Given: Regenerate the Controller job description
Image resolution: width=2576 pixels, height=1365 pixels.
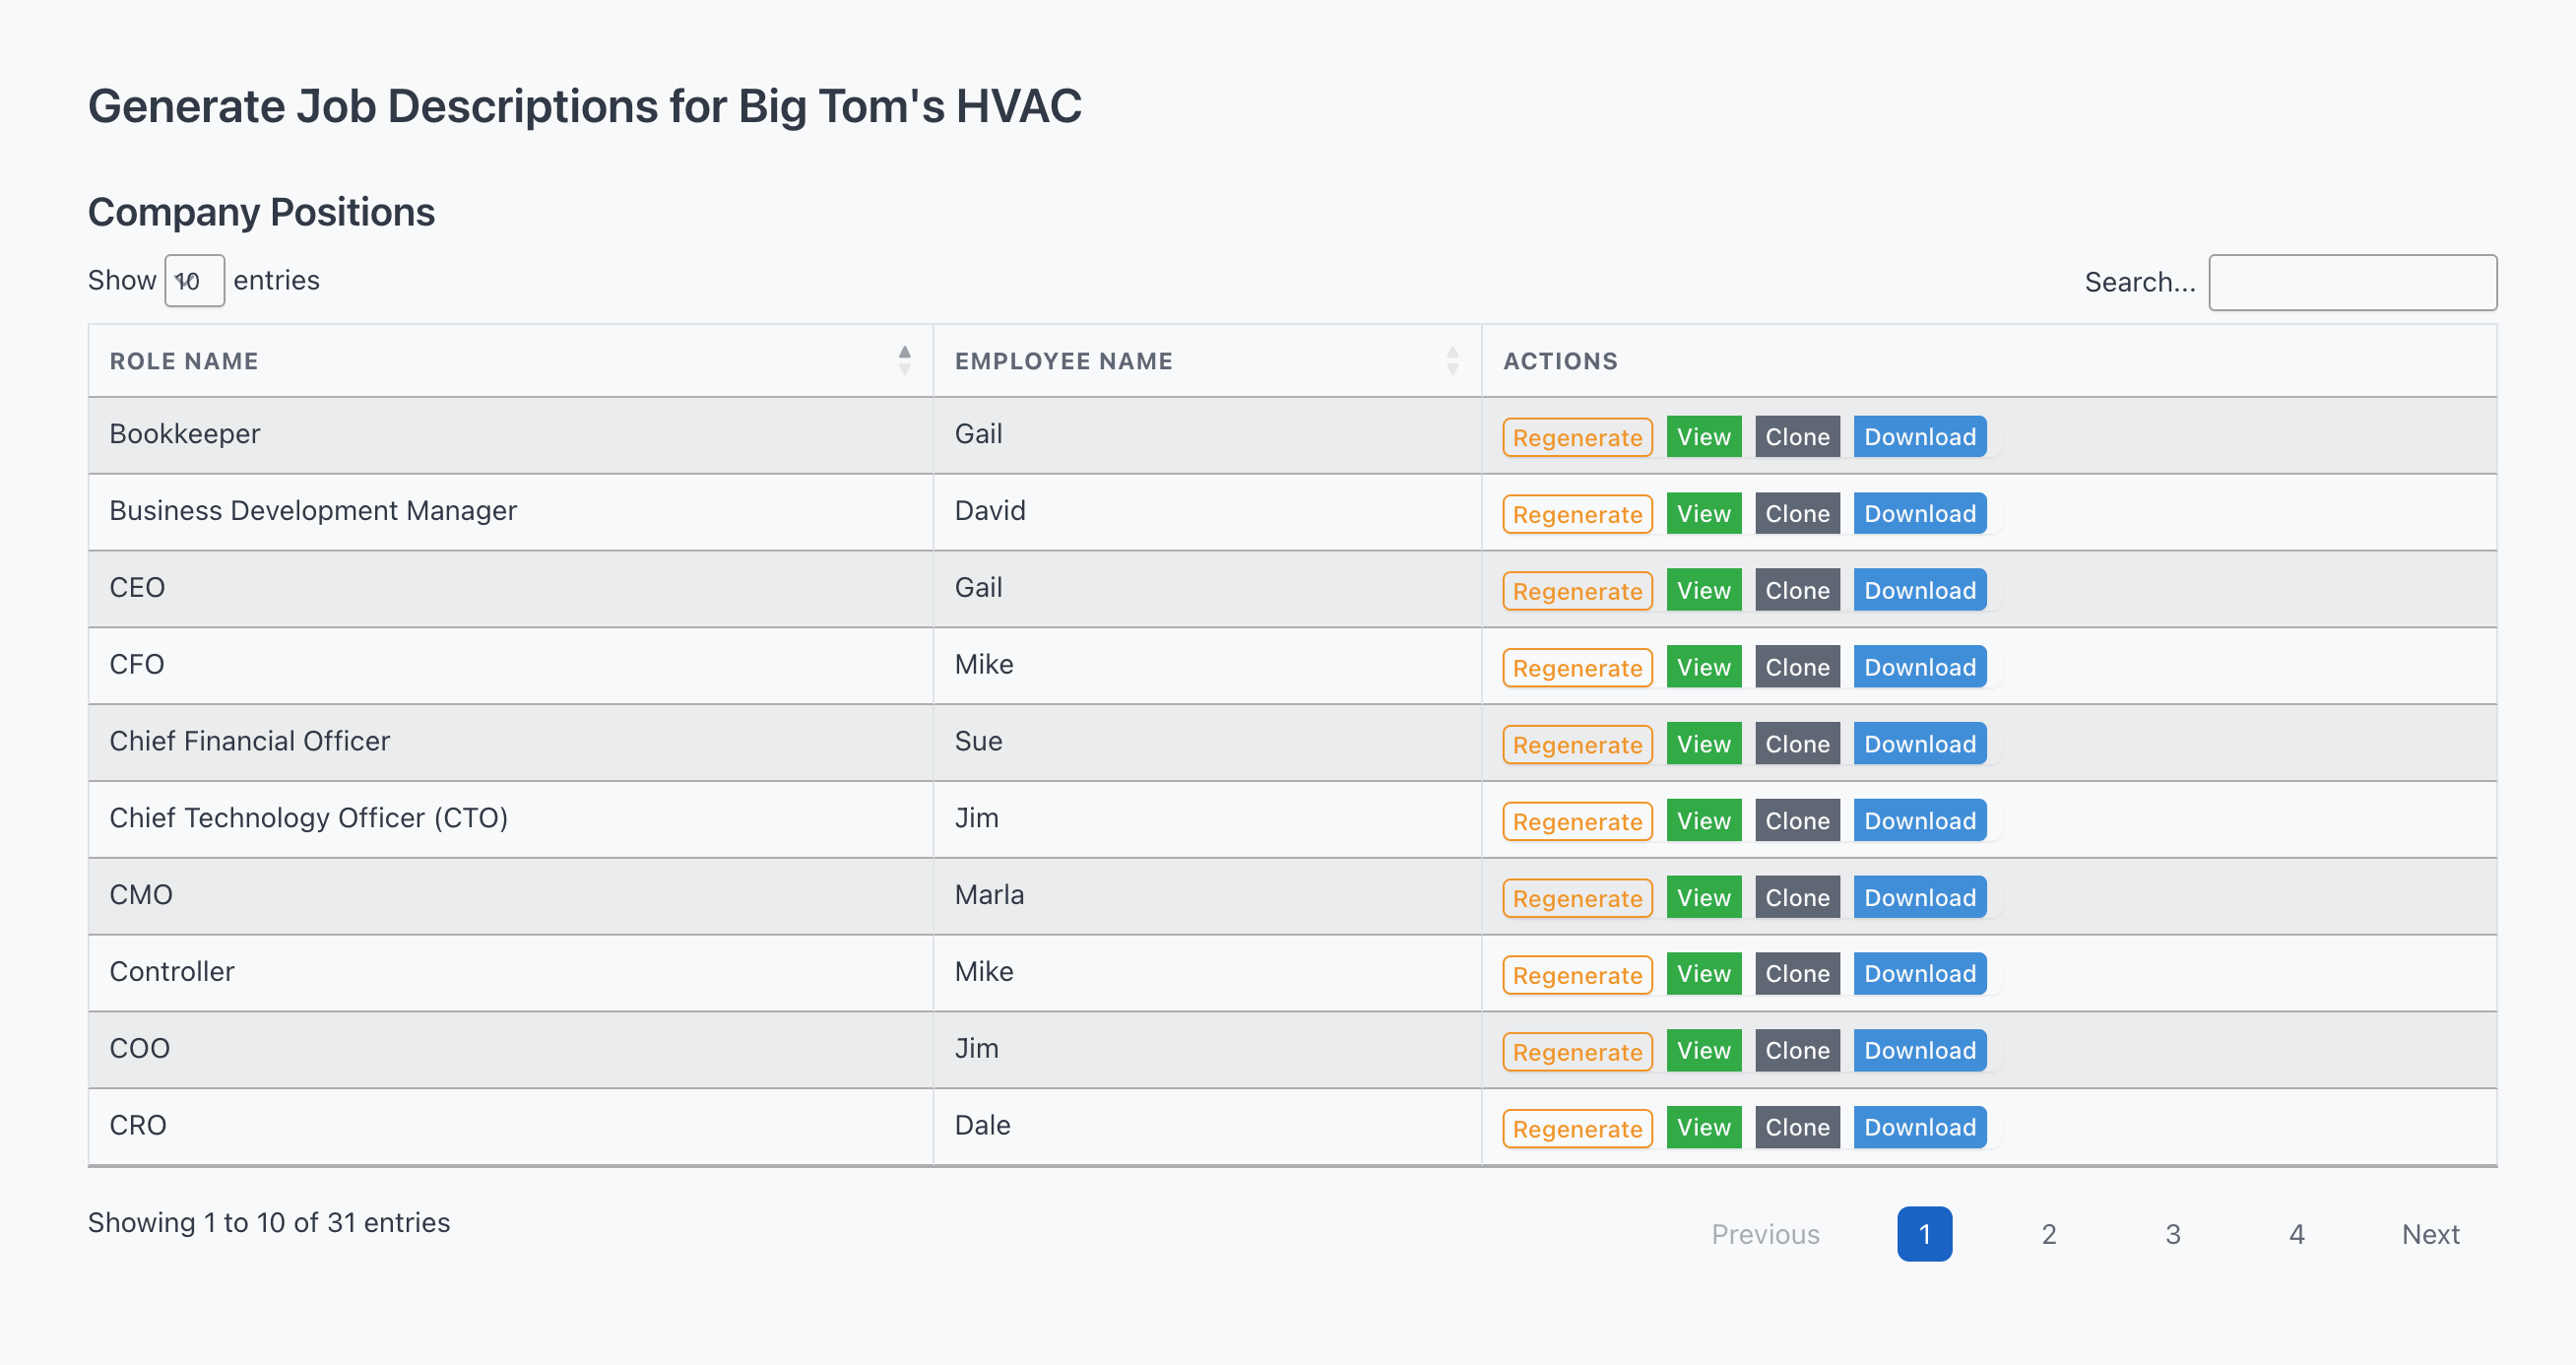Looking at the screenshot, I should point(1577,974).
